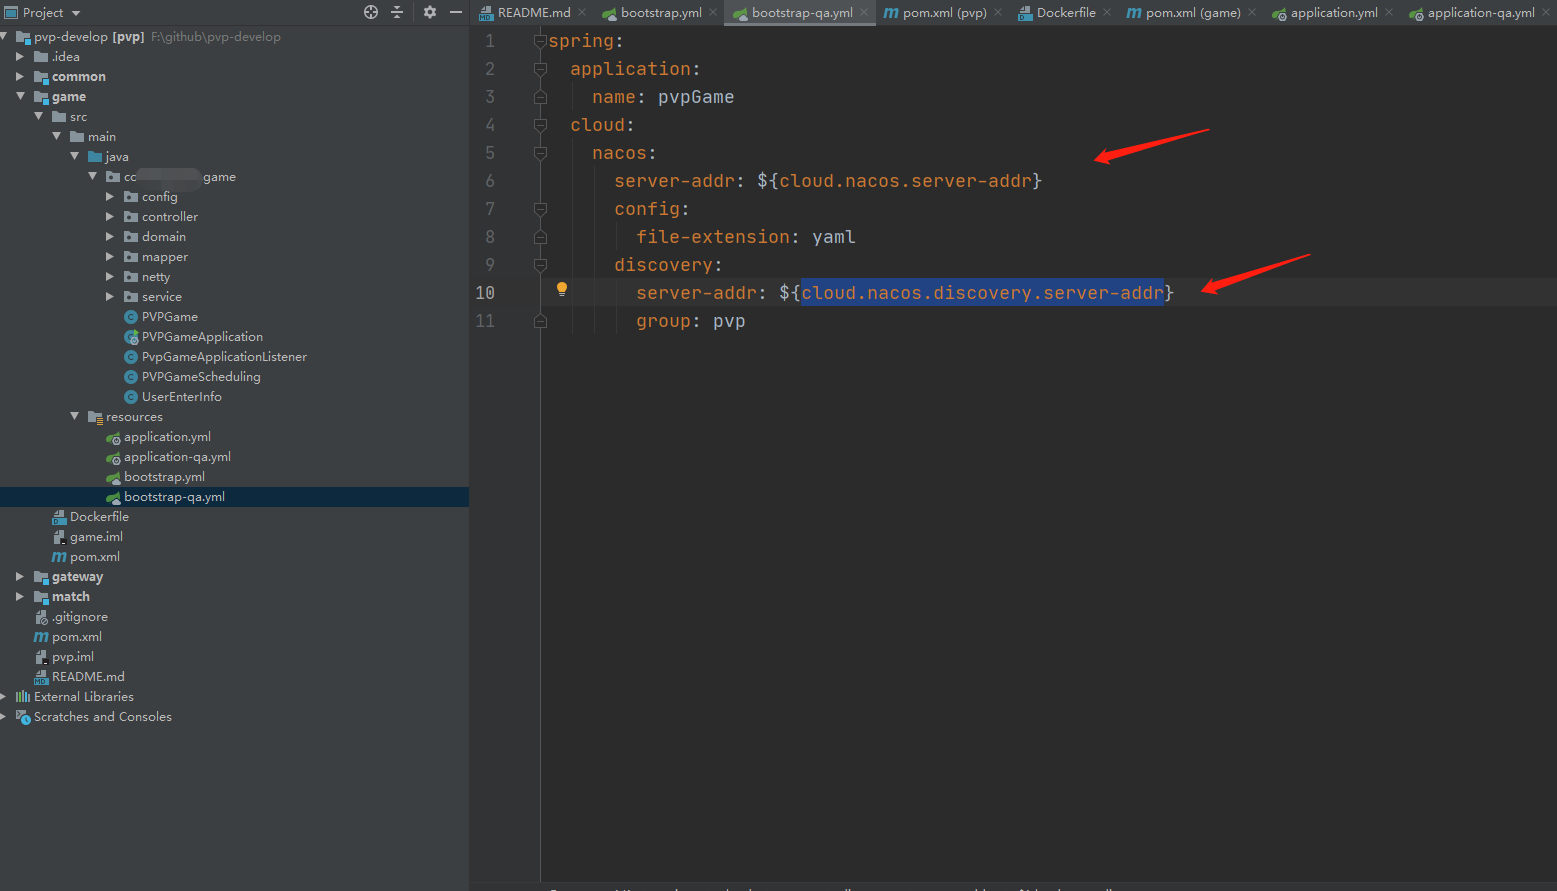Click the locate/select opened file icon

pyautogui.click(x=371, y=12)
